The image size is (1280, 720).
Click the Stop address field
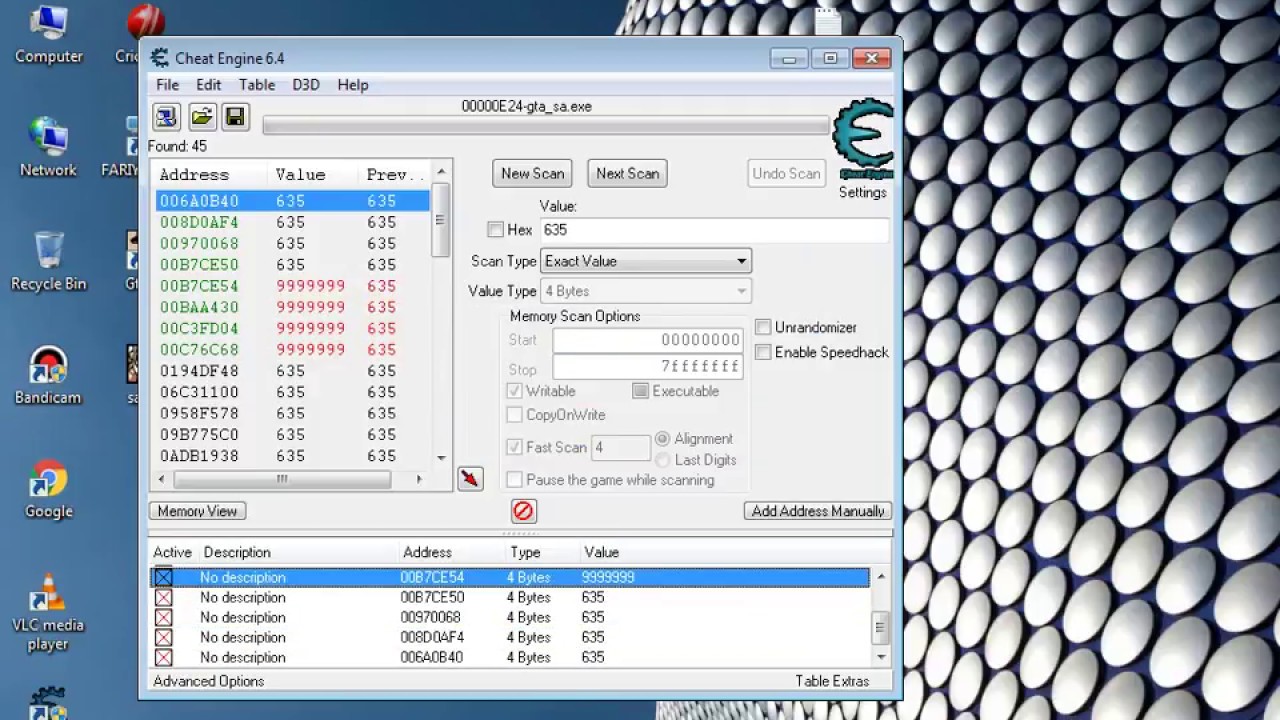click(x=648, y=367)
